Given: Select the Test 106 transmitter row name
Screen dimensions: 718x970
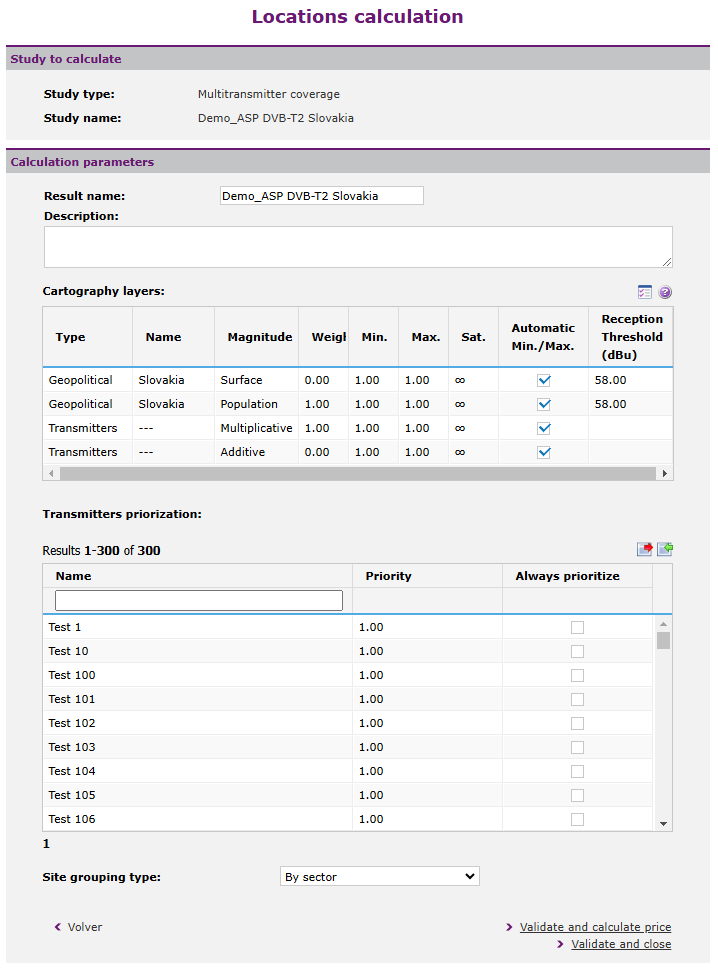Looking at the screenshot, I should click(x=72, y=819).
